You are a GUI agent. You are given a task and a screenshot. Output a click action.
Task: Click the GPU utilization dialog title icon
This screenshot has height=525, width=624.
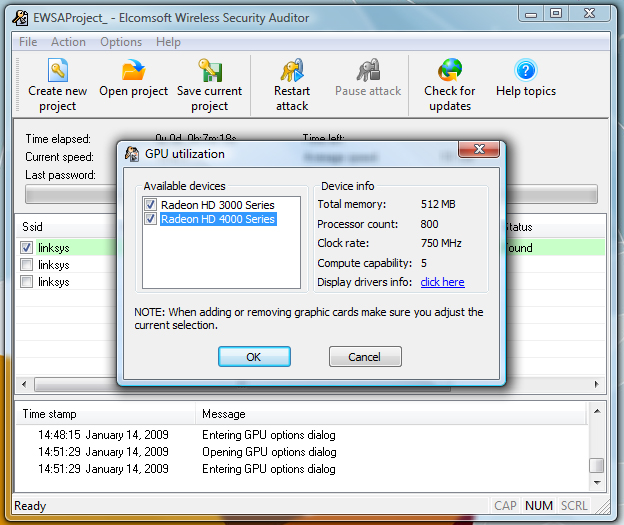coord(132,154)
